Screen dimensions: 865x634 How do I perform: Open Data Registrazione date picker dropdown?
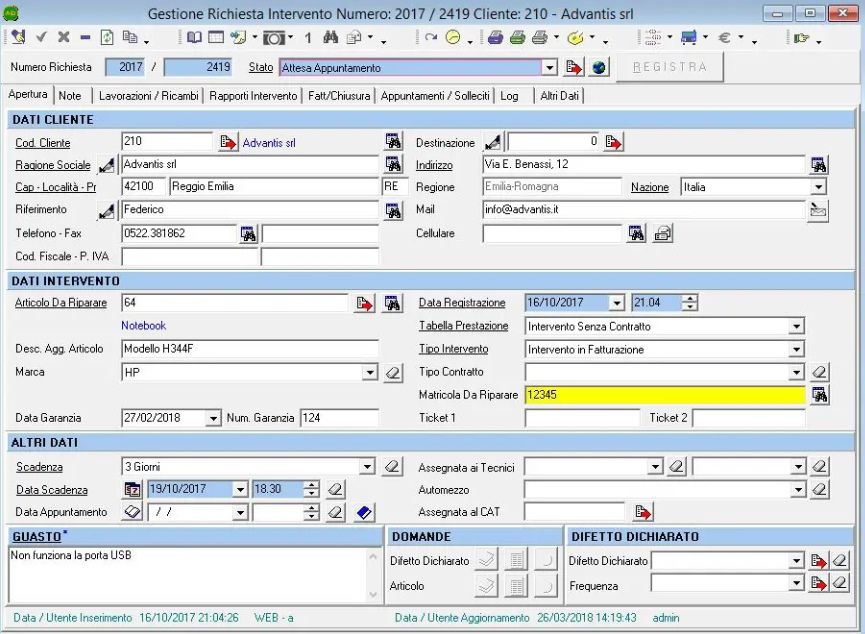coord(617,303)
